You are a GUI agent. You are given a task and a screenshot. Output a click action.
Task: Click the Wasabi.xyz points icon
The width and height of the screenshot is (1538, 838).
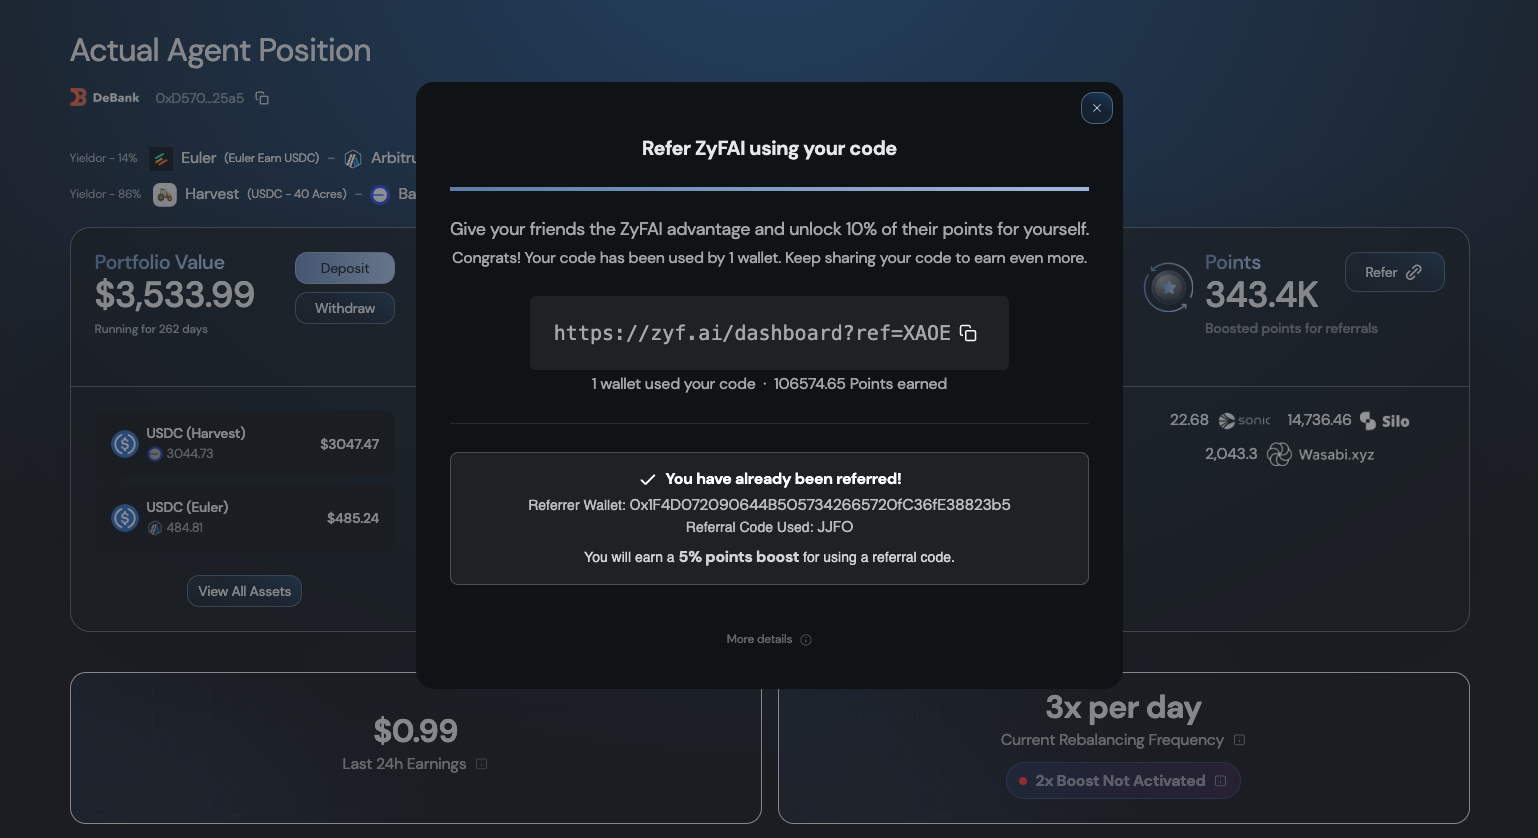[1279, 454]
